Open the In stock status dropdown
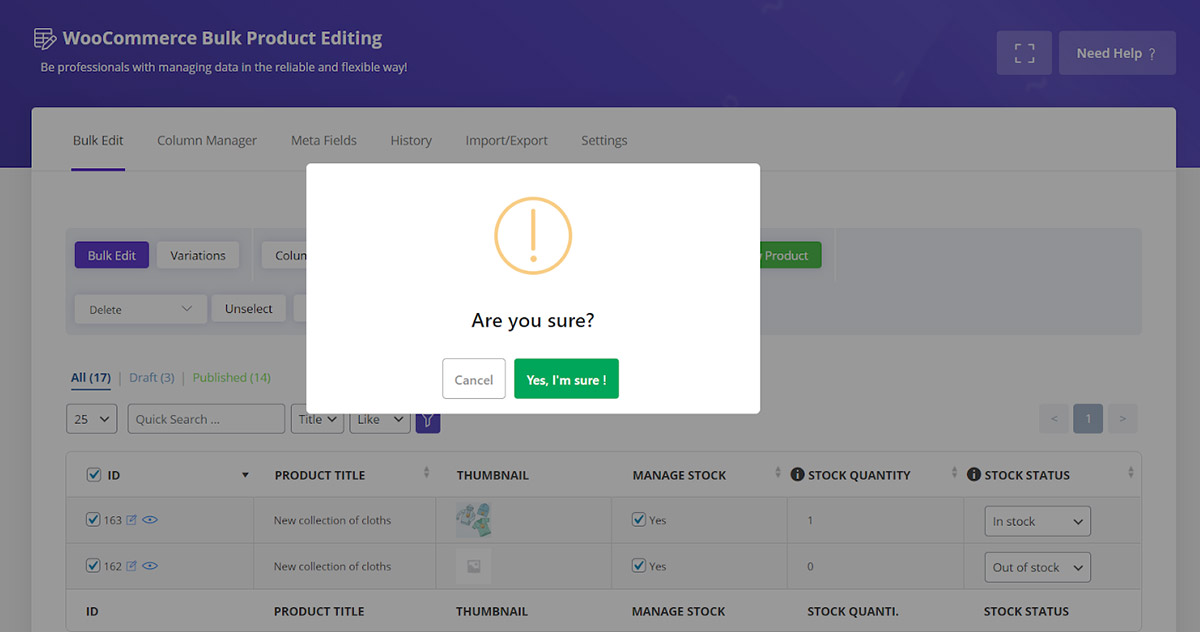This screenshot has height=632, width=1200. click(1037, 521)
